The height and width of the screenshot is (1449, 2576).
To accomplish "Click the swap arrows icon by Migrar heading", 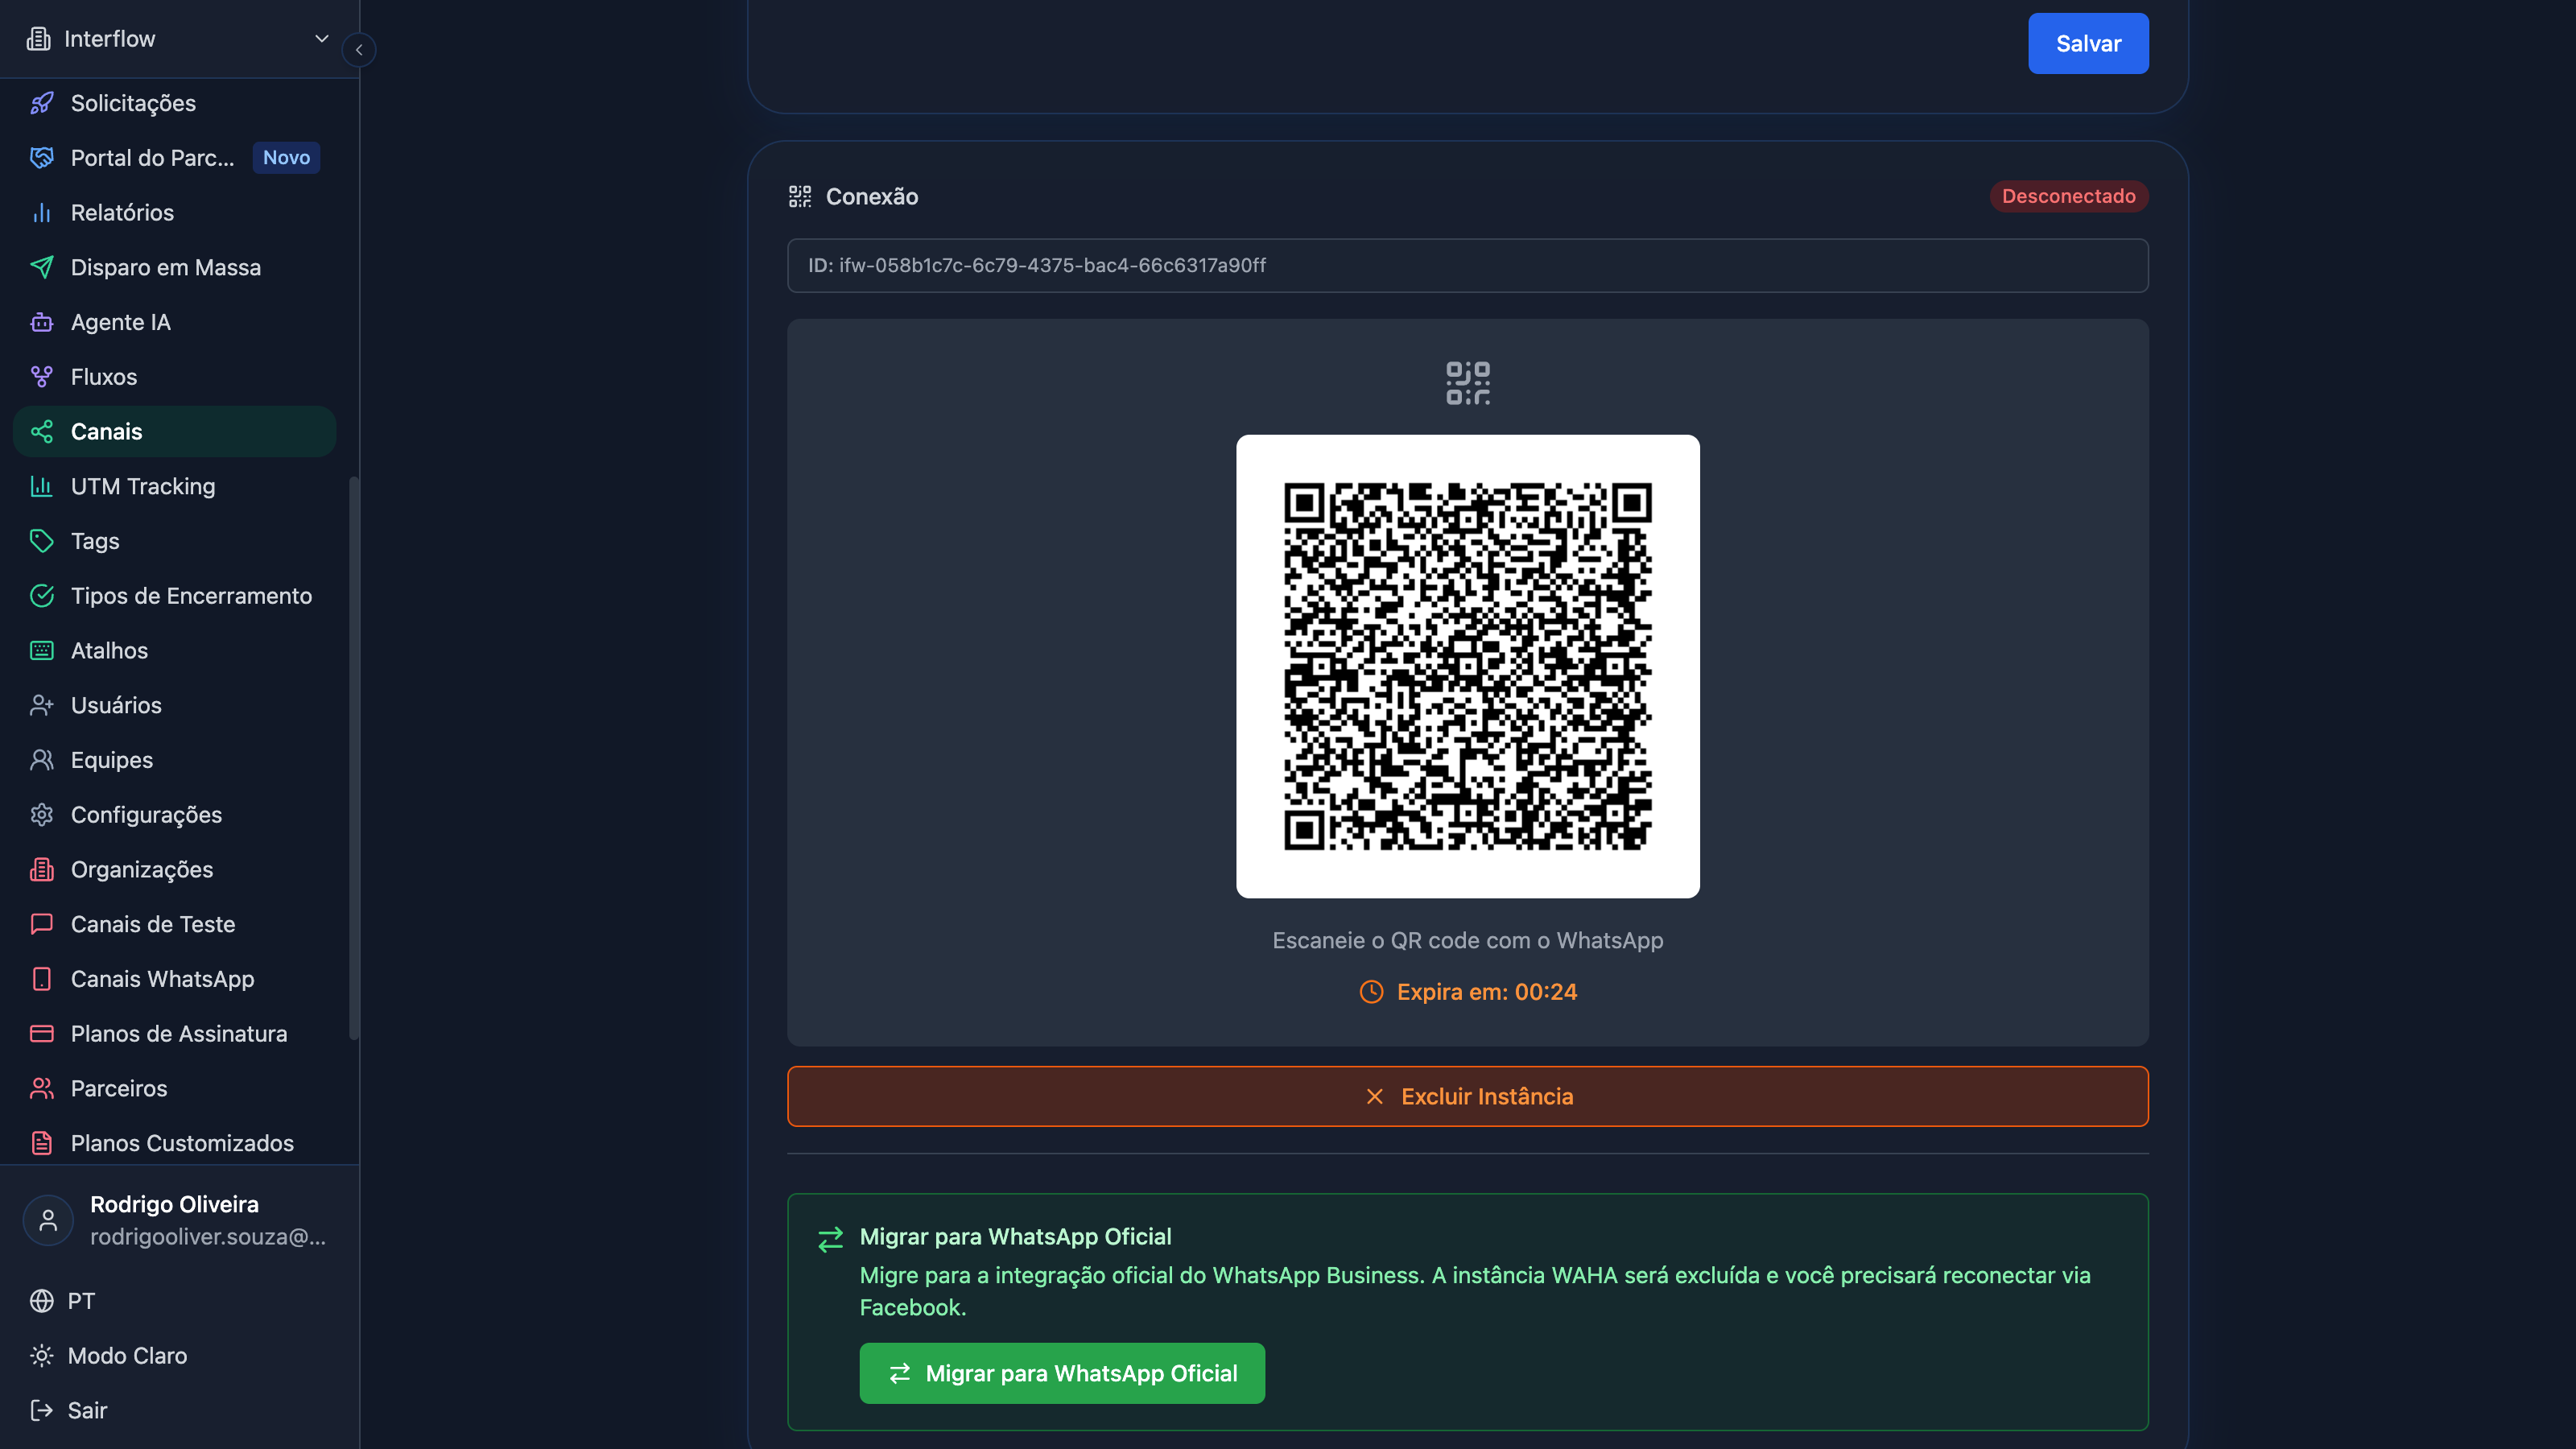I will pyautogui.click(x=830, y=1240).
